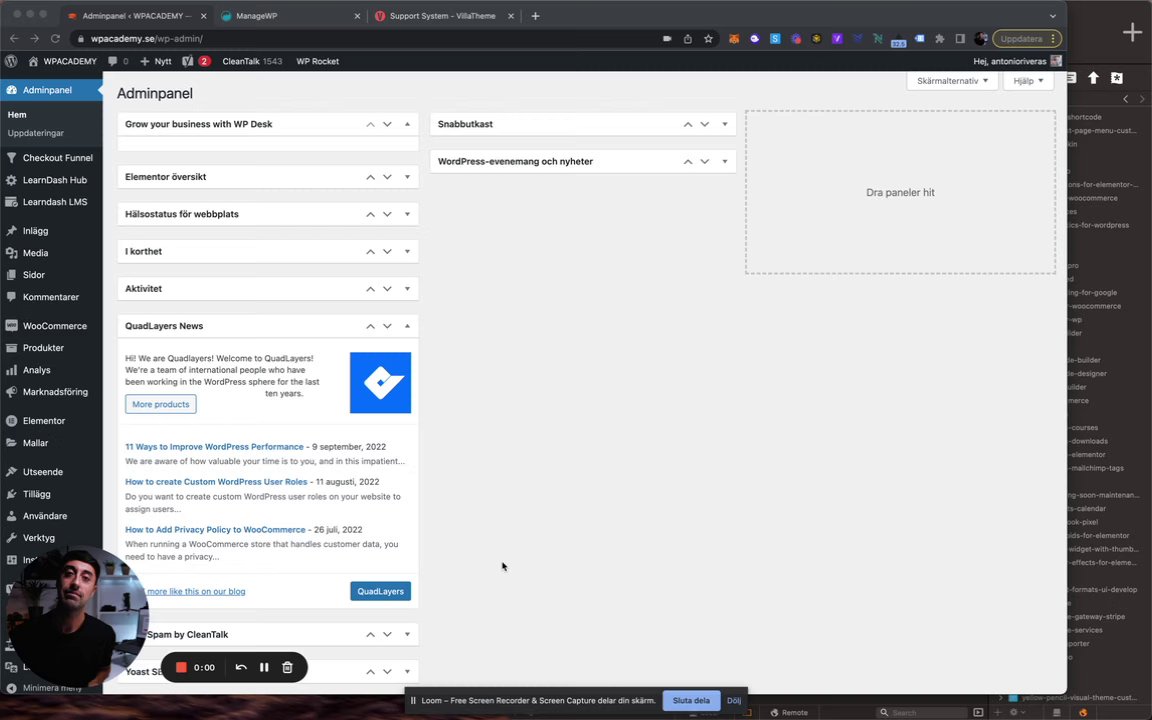Screen dimensions: 1152x720
Task: Open the Hjälp dropdown
Action: click(x=1028, y=81)
